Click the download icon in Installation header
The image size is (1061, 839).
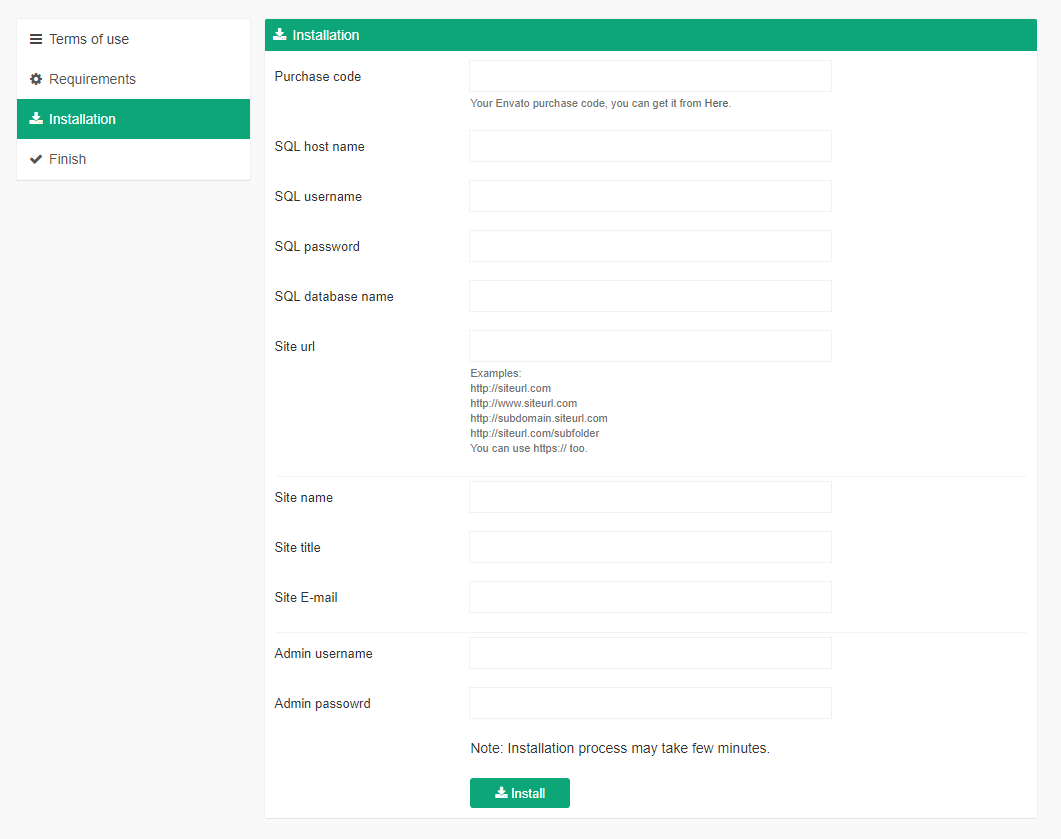point(279,35)
